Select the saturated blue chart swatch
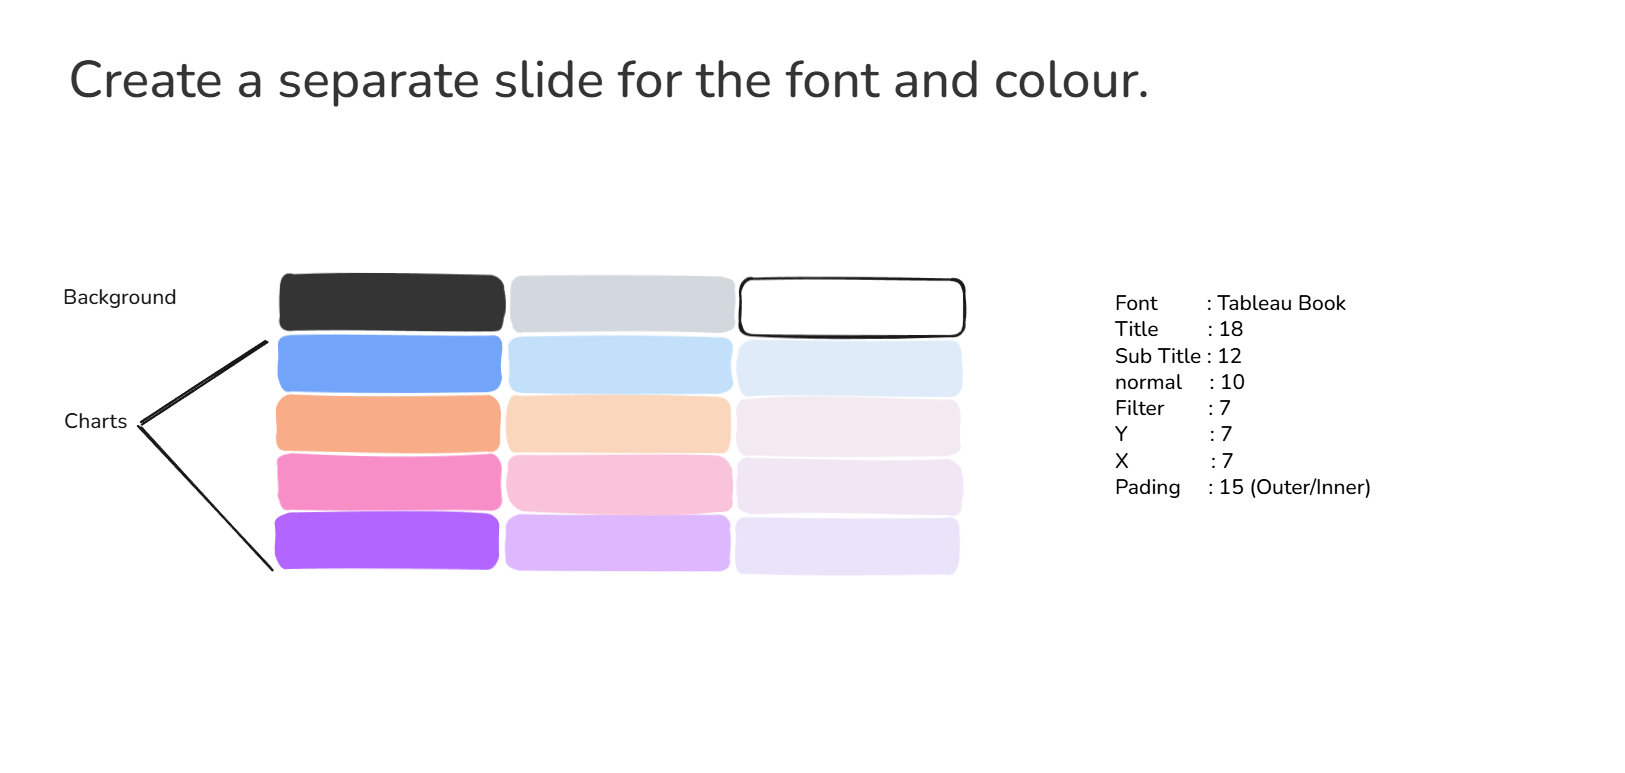The height and width of the screenshot is (773, 1625). pyautogui.click(x=389, y=364)
